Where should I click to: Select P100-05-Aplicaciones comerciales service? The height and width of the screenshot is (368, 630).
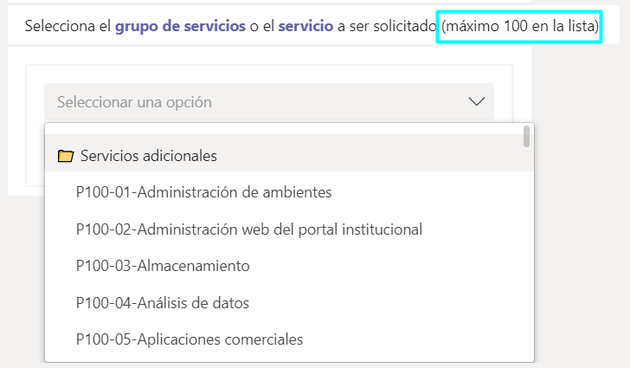click(289, 339)
